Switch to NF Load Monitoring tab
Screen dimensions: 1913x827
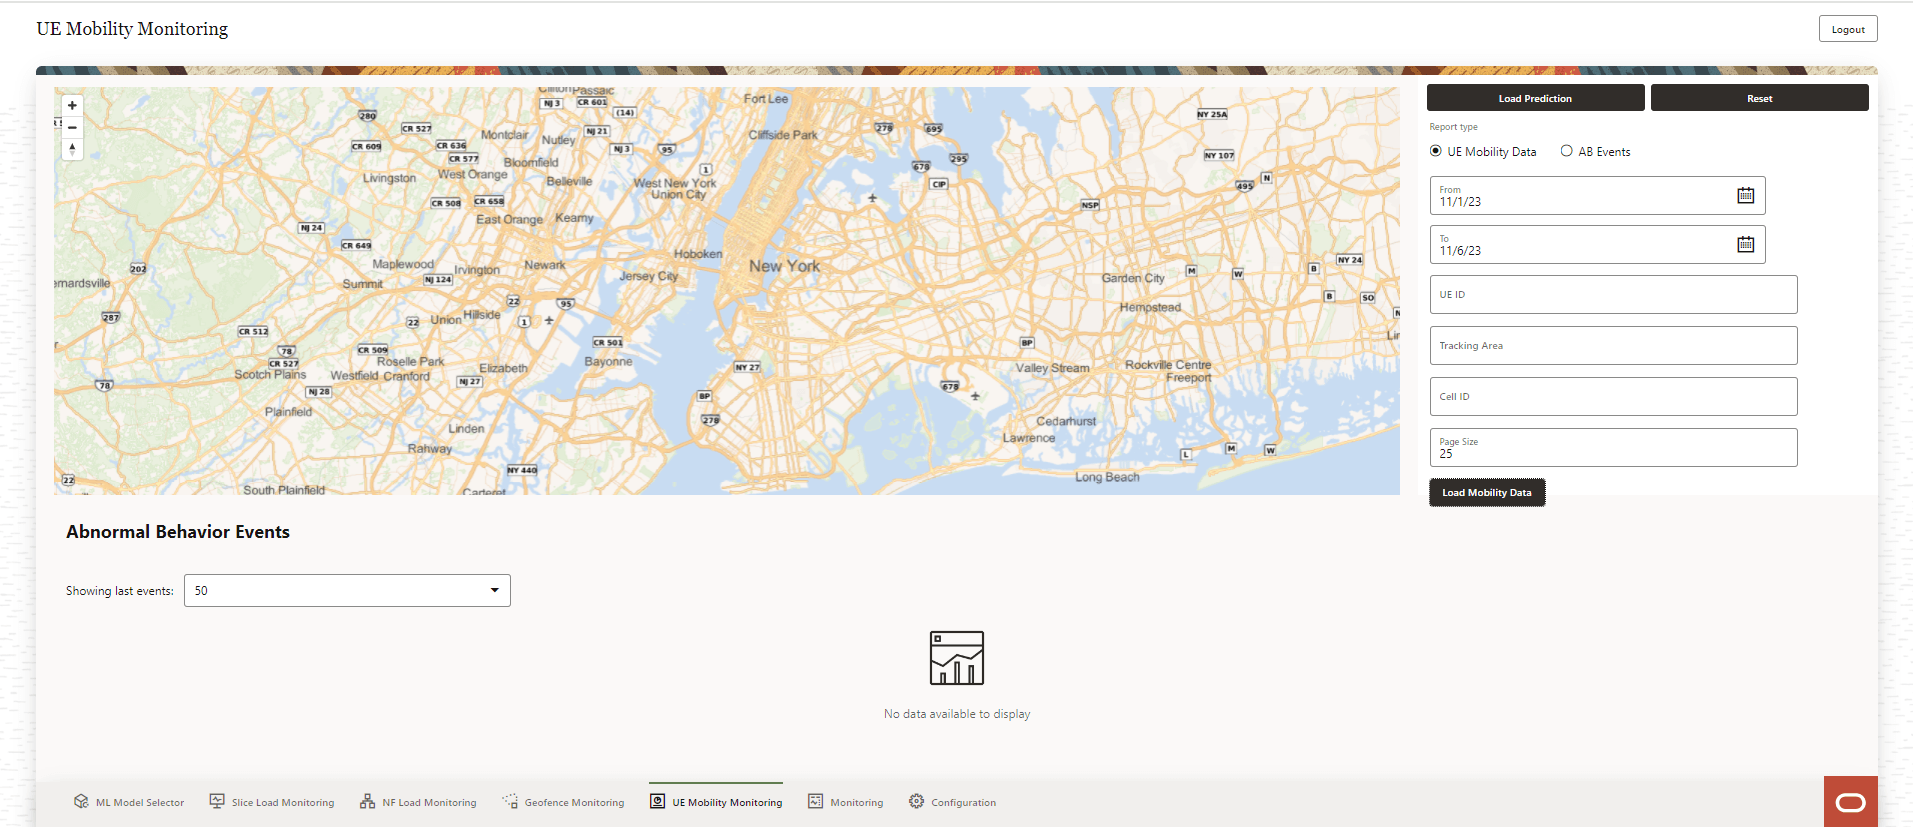pos(418,802)
